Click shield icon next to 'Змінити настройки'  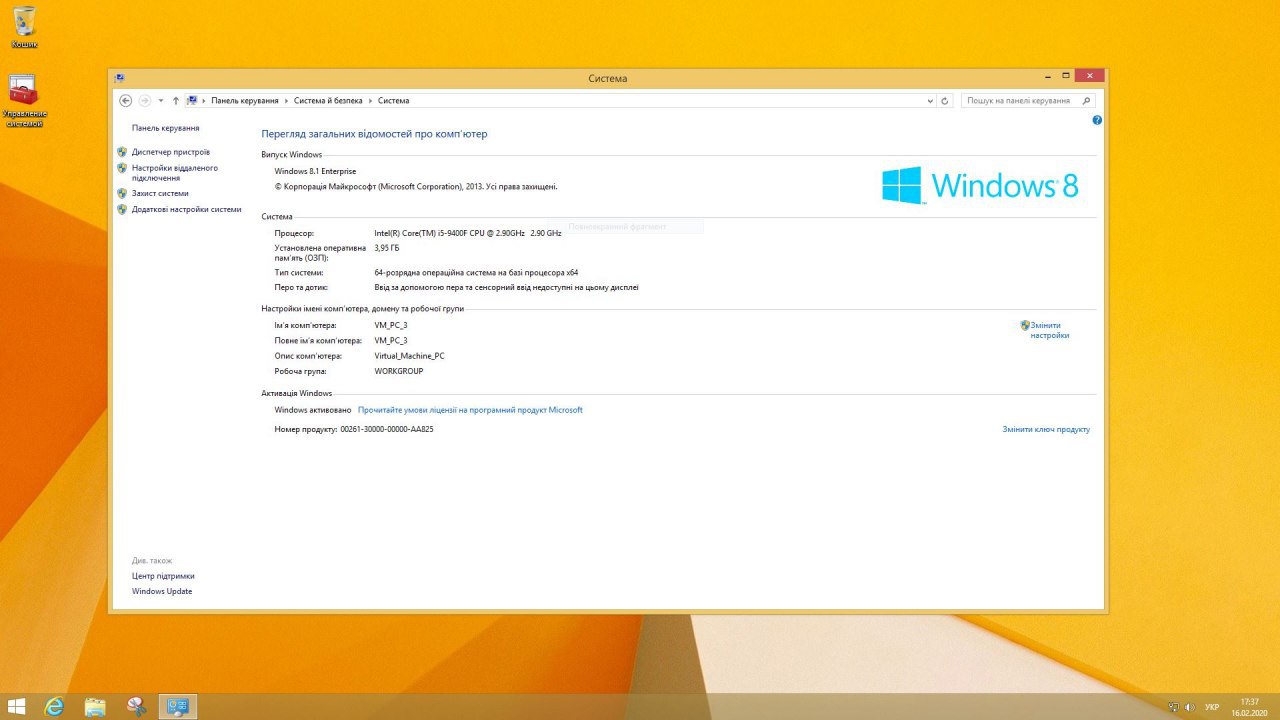click(x=1025, y=325)
